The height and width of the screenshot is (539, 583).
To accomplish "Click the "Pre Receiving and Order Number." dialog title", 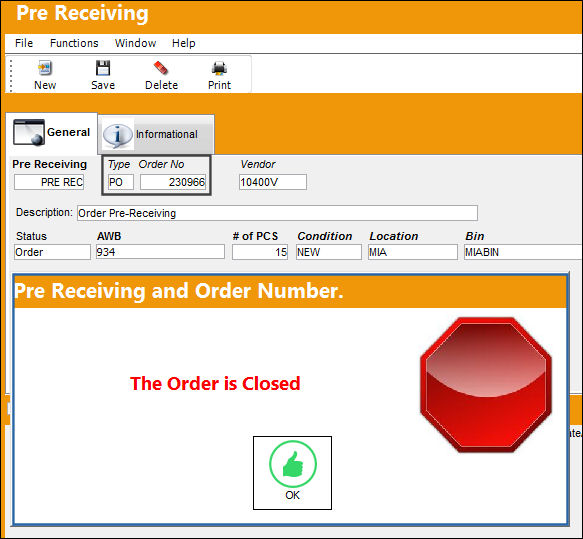I will 179,291.
